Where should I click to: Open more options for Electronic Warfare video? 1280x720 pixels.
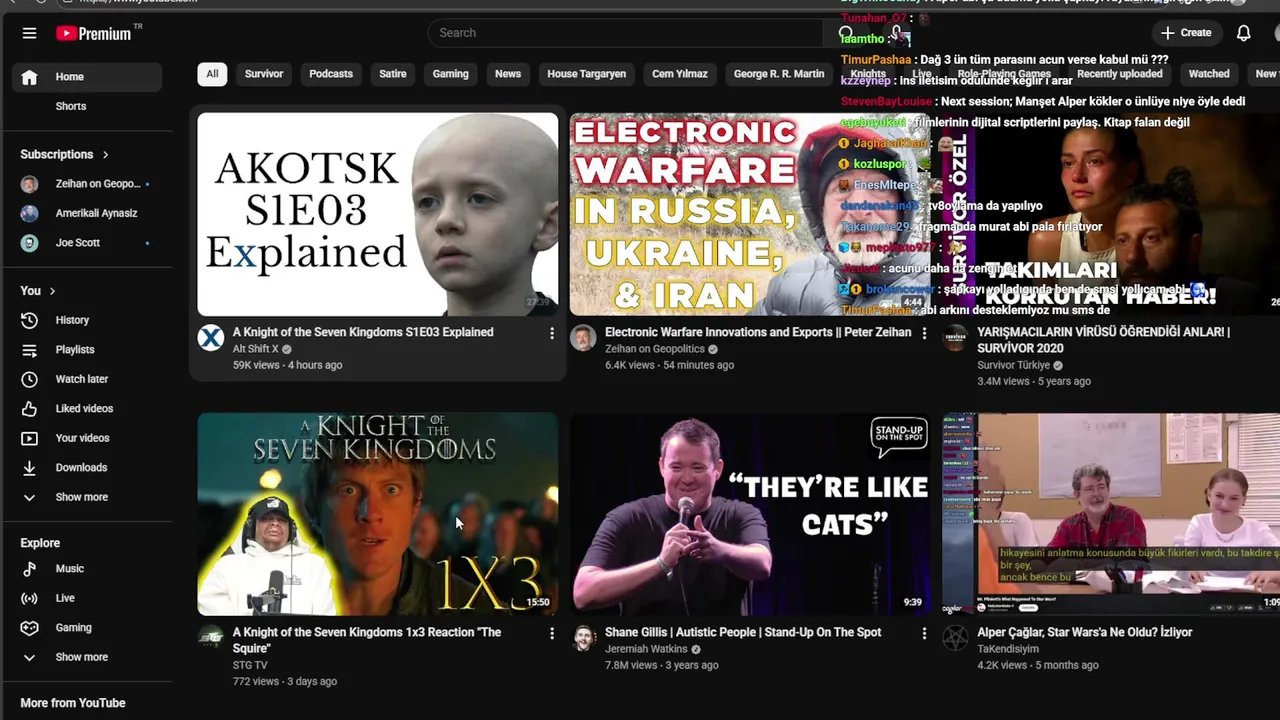pyautogui.click(x=924, y=333)
